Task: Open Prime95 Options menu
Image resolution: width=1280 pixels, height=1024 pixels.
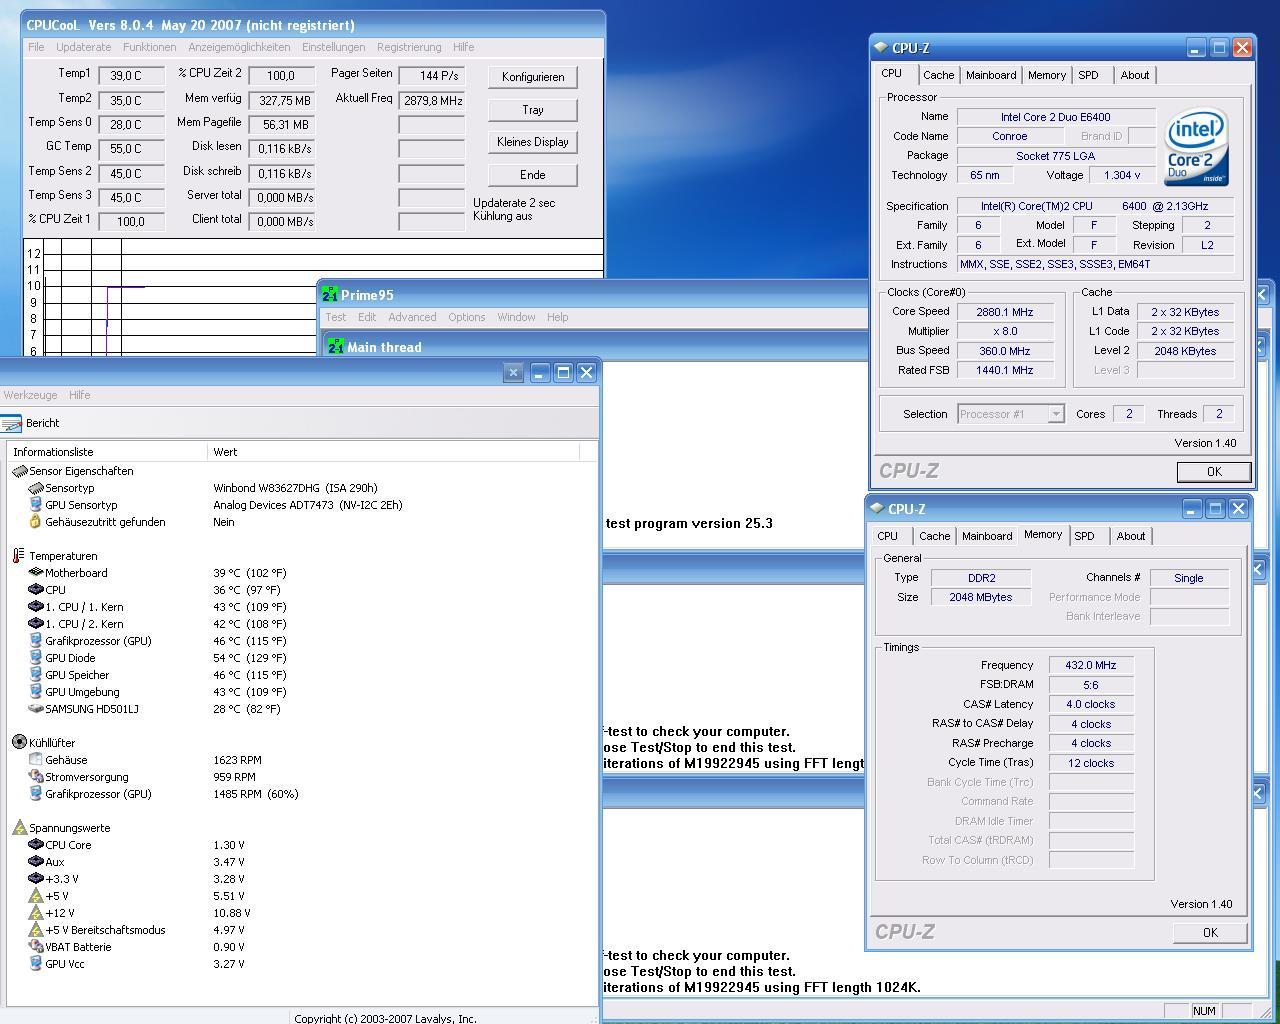Action: (466, 317)
